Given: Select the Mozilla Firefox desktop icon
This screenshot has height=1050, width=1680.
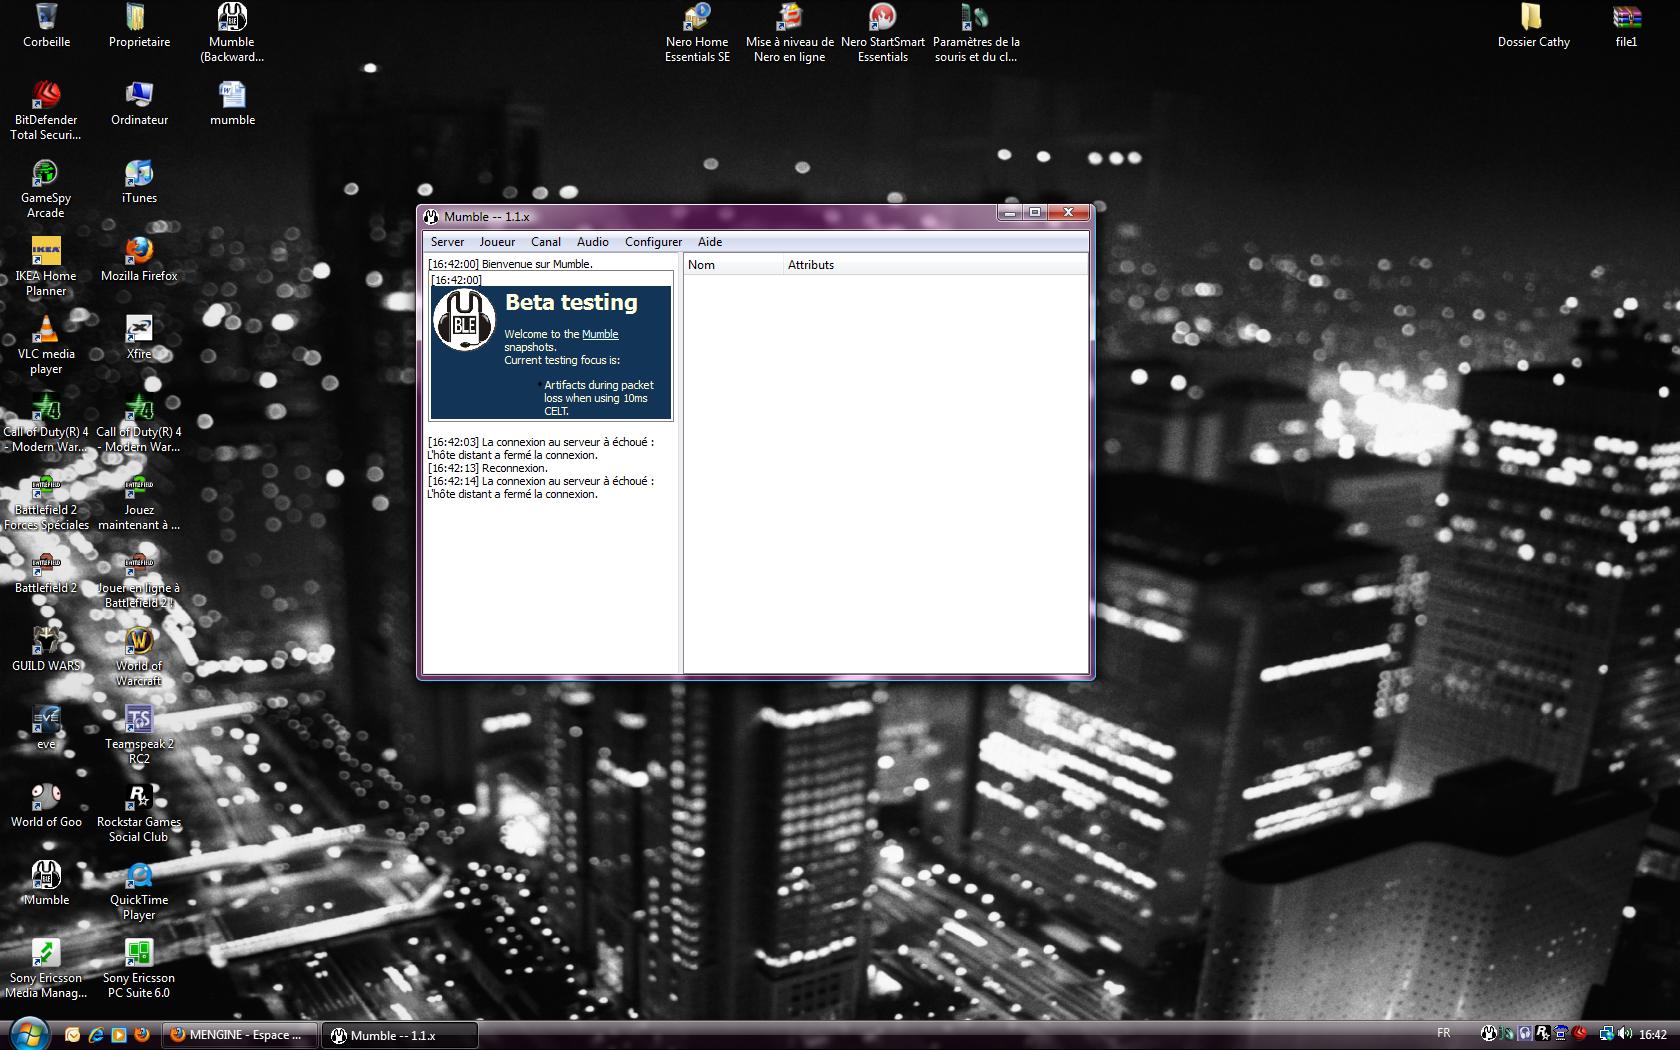Looking at the screenshot, I should pos(139,259).
